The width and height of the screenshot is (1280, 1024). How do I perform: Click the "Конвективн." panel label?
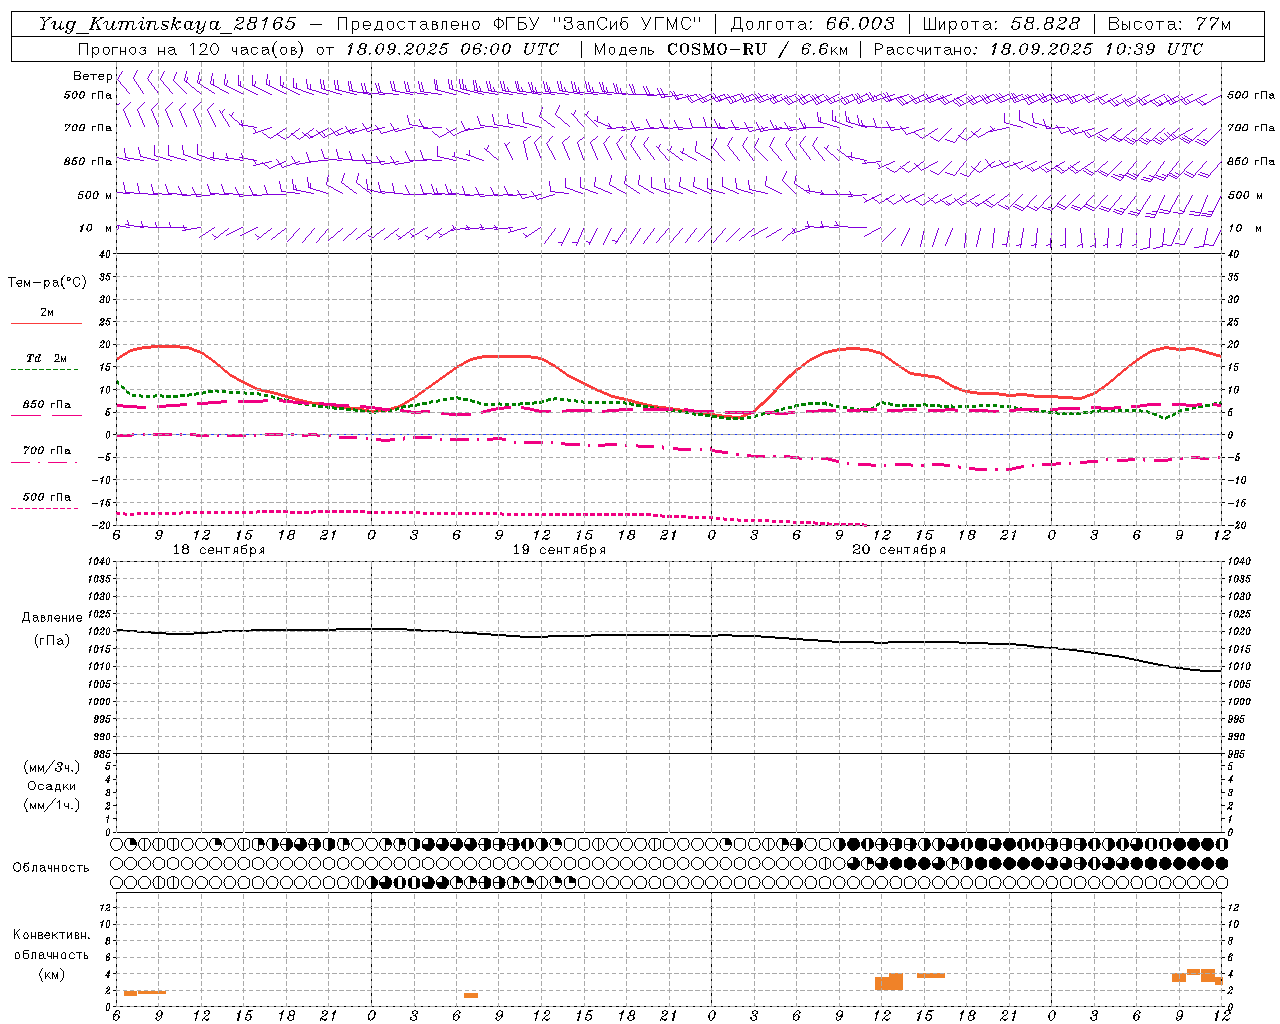[52, 935]
